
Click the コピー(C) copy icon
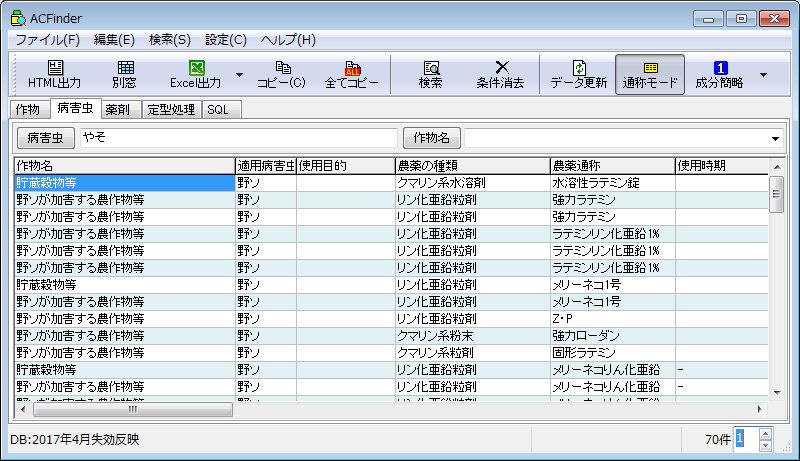(281, 74)
